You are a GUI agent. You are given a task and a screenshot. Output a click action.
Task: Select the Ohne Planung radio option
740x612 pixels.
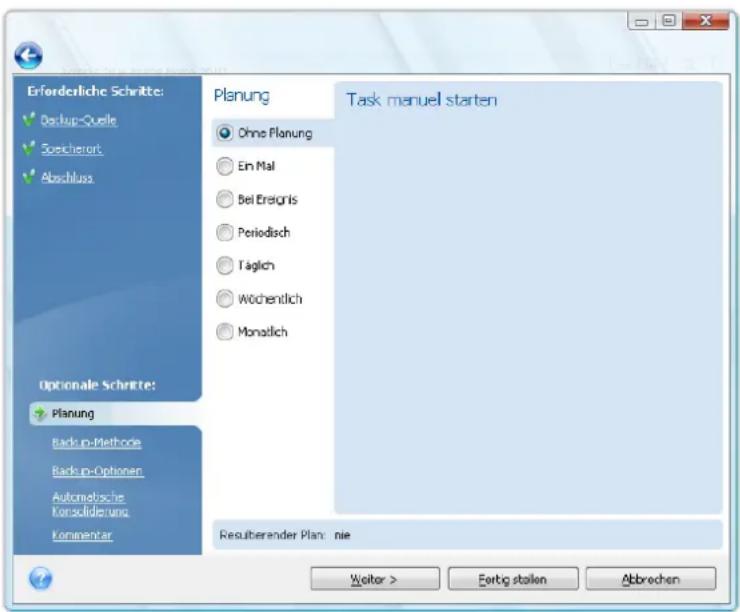[225, 133]
